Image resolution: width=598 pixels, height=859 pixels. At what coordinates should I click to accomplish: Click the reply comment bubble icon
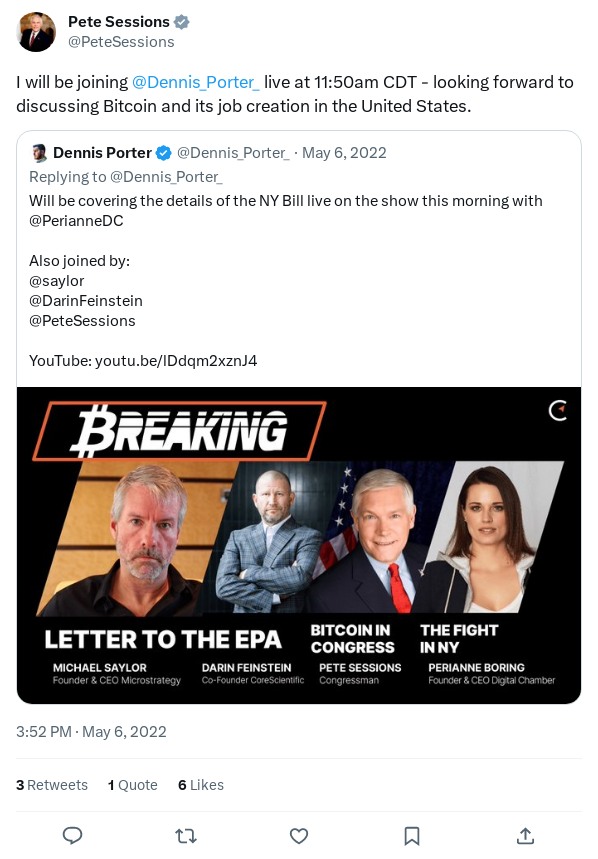click(72, 836)
